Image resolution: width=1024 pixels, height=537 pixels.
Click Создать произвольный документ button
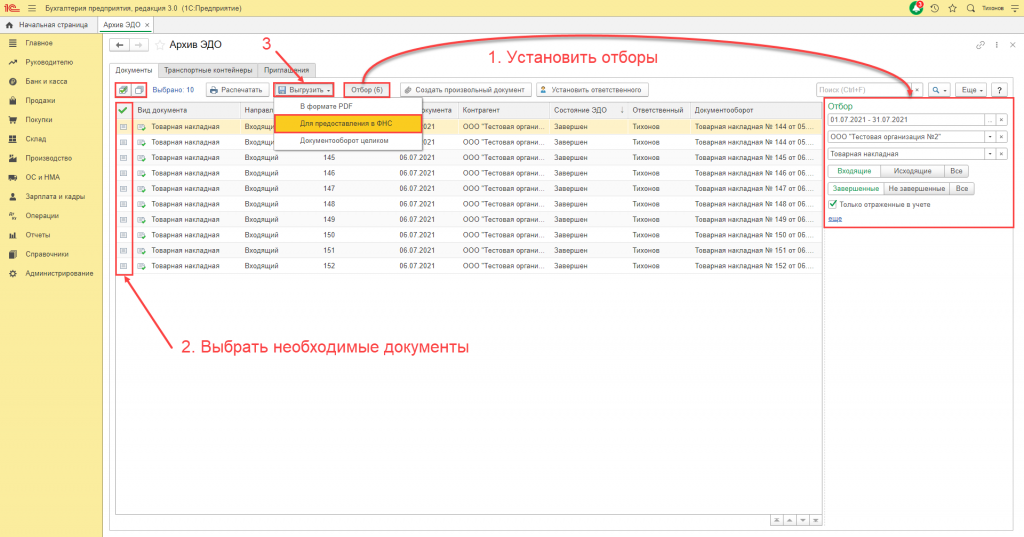point(465,90)
